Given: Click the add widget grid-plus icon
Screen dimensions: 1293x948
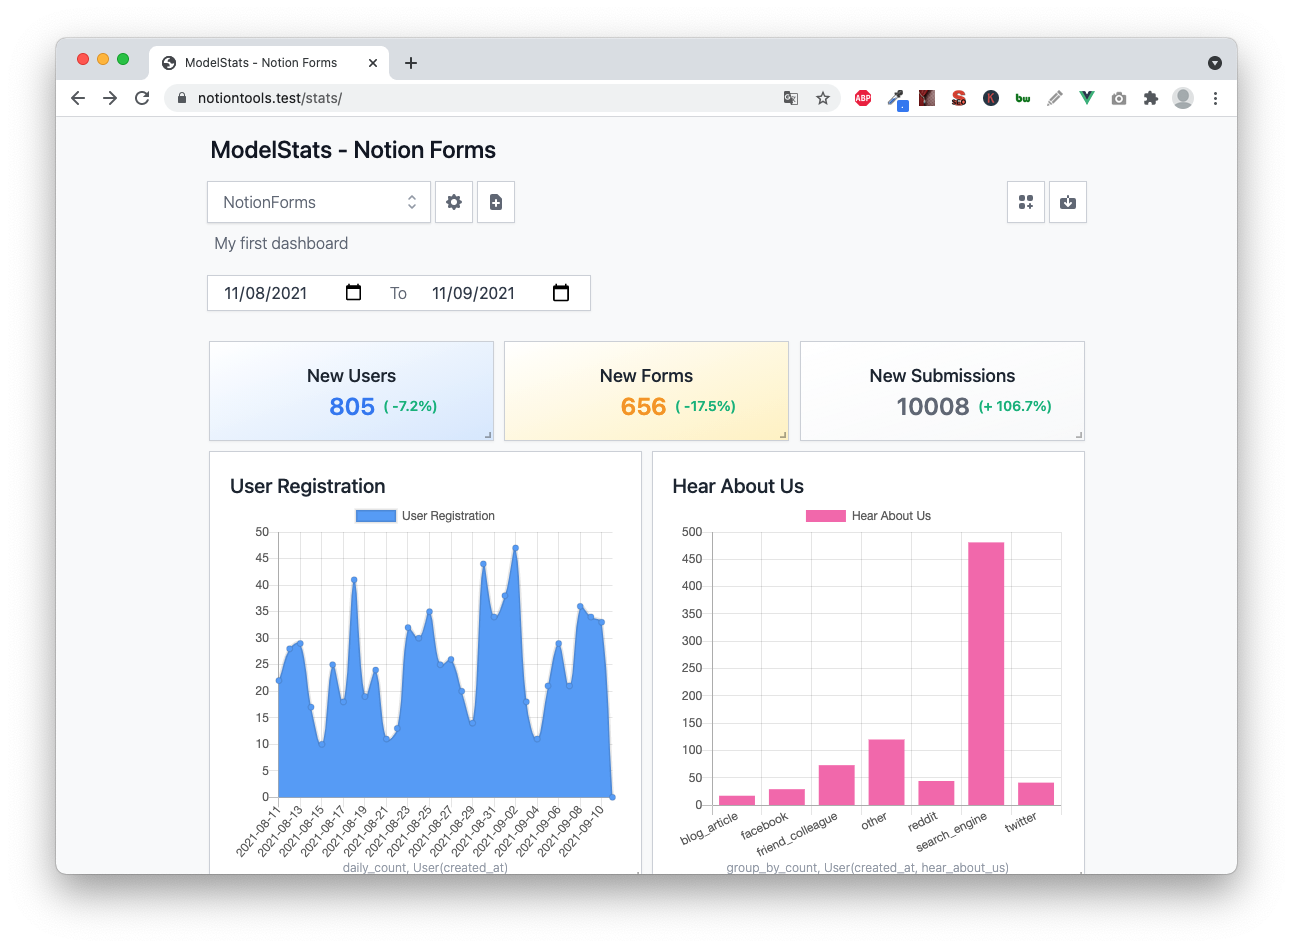Looking at the screenshot, I should click(1026, 202).
